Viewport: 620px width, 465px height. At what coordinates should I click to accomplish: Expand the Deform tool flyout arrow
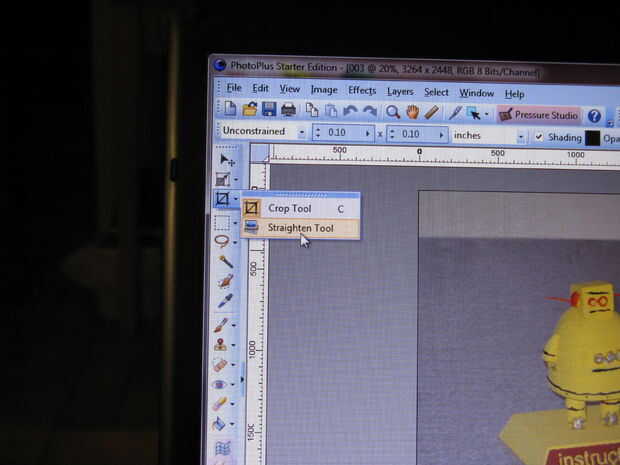(236, 180)
